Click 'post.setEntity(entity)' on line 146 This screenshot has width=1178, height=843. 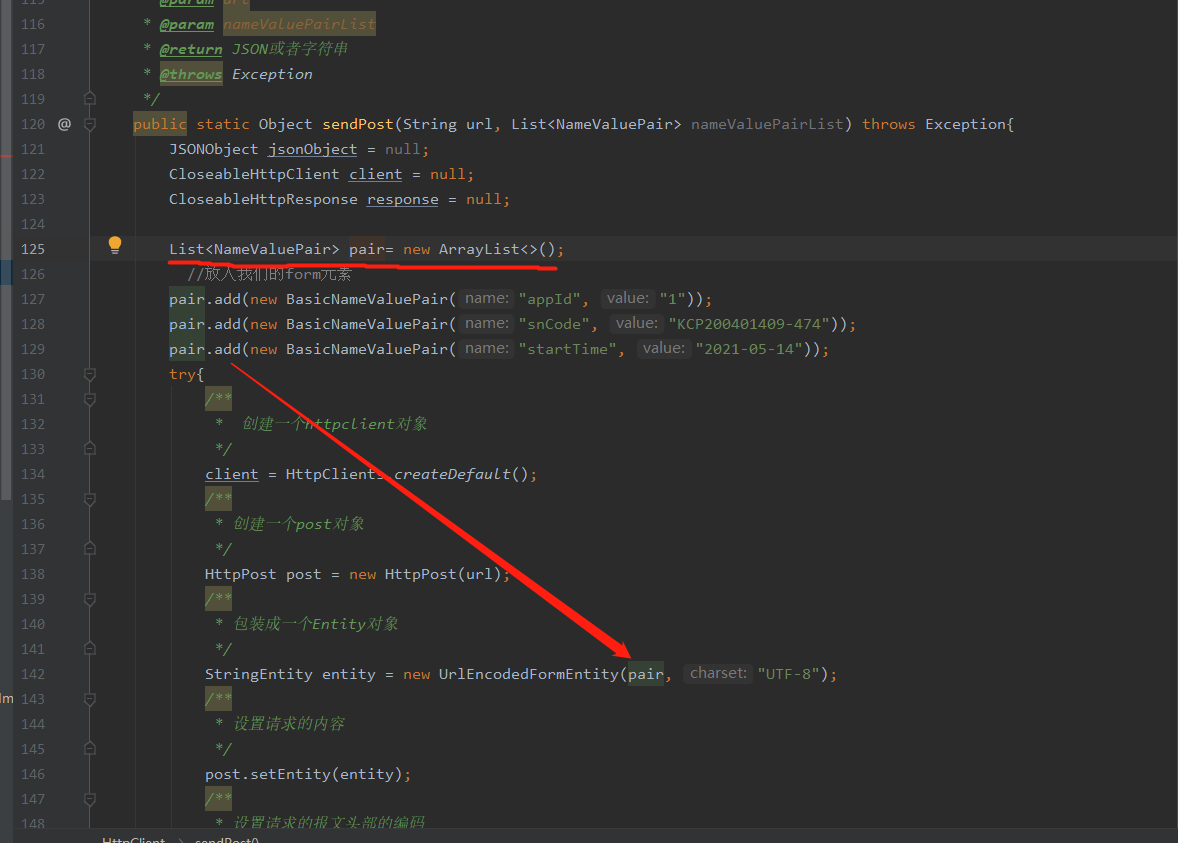click(x=304, y=774)
